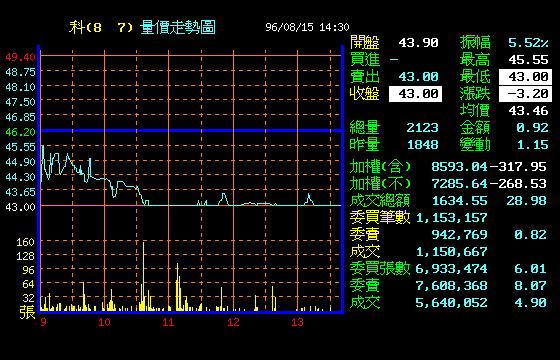Select the ratio value 8.07
Image resolution: width=560 pixels, height=360 pixels.
coord(530,286)
